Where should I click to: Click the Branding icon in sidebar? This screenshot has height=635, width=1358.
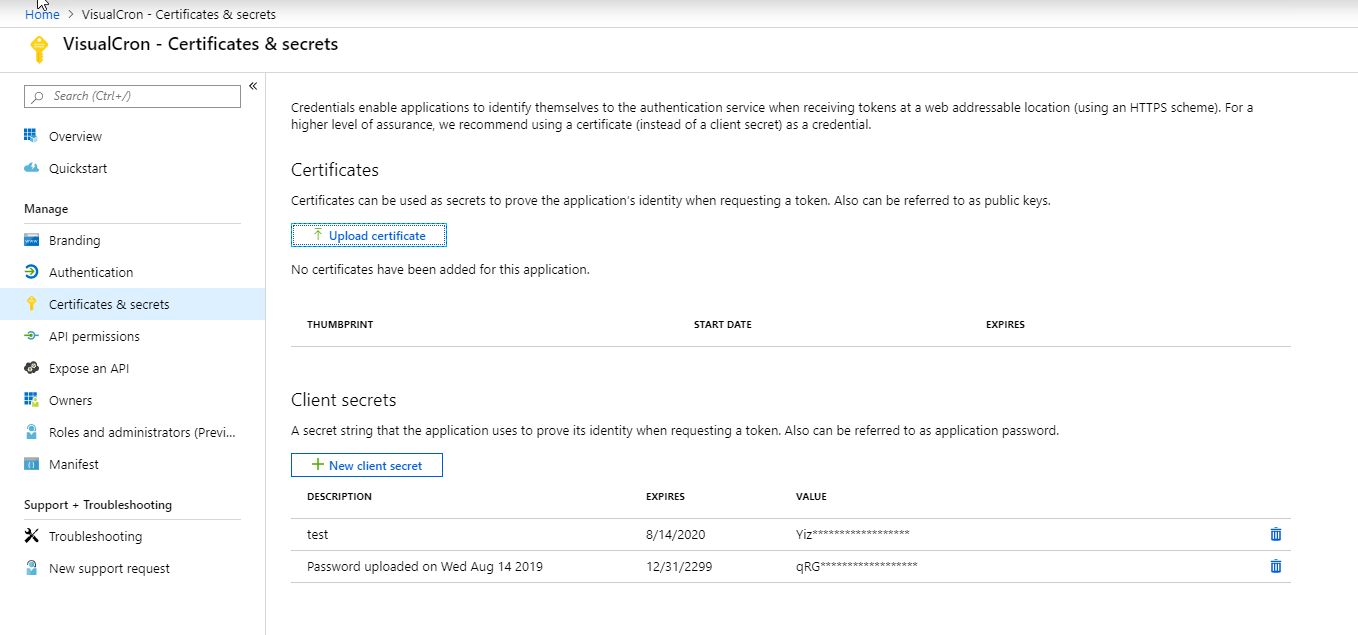pos(31,240)
